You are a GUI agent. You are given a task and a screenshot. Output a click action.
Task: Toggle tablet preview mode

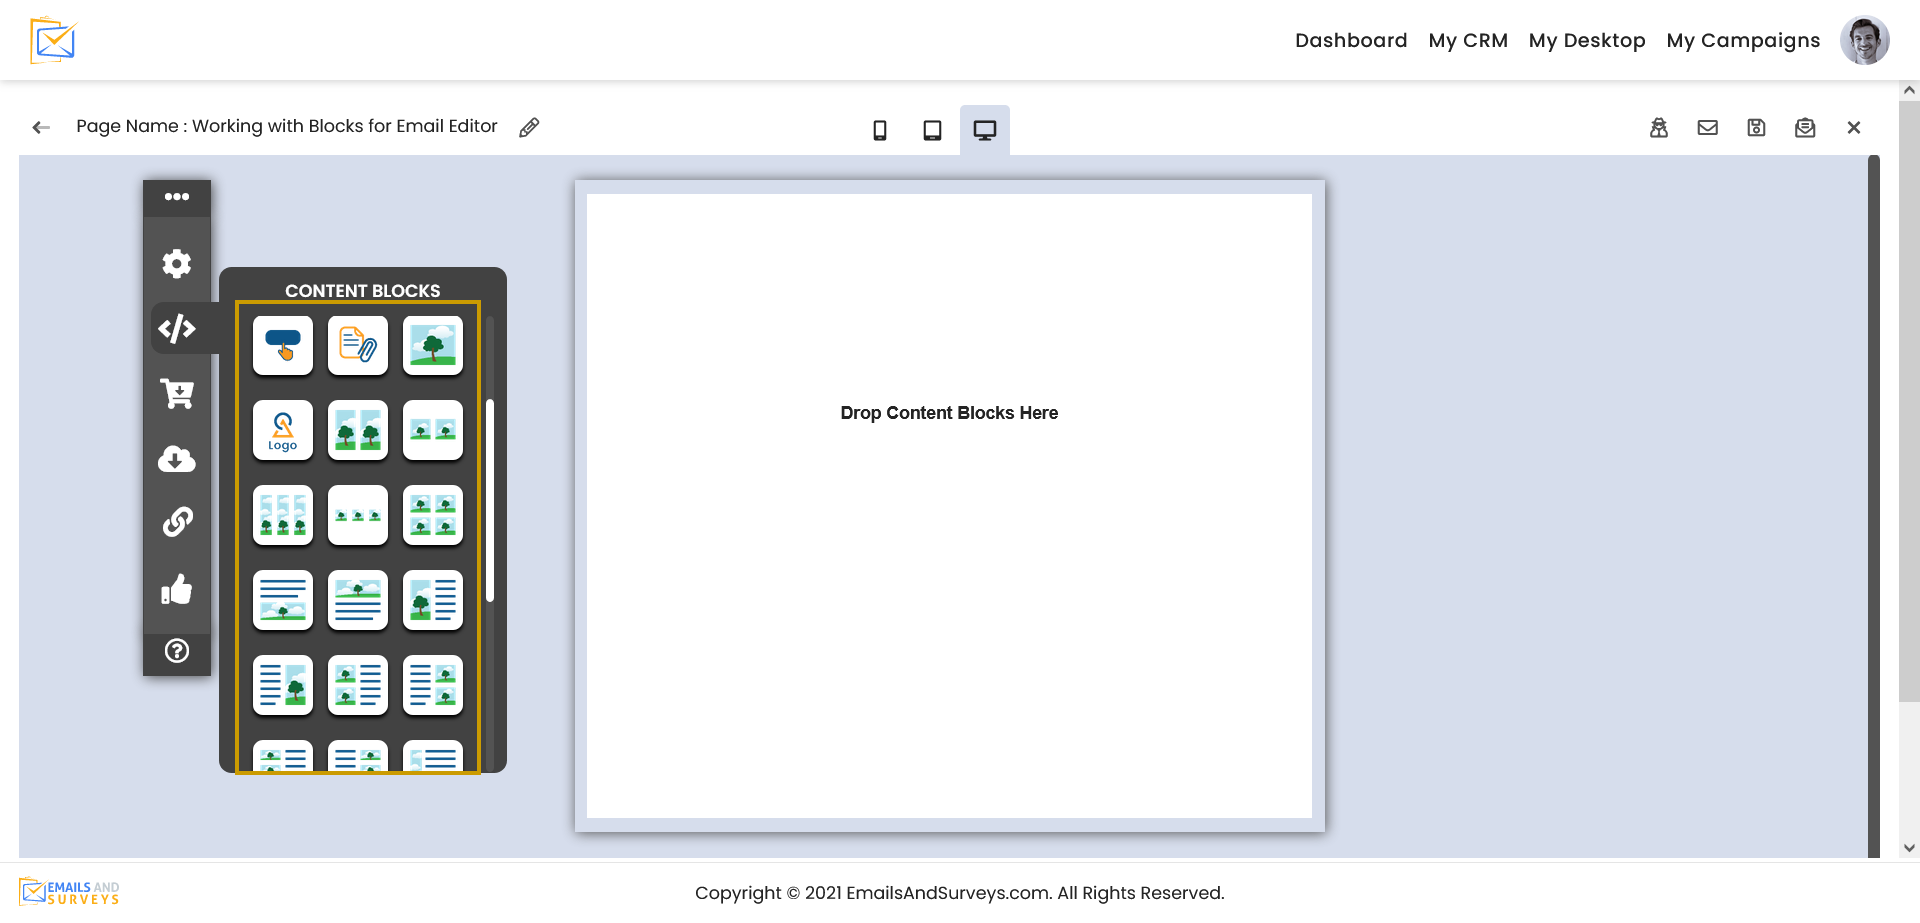coord(932,129)
